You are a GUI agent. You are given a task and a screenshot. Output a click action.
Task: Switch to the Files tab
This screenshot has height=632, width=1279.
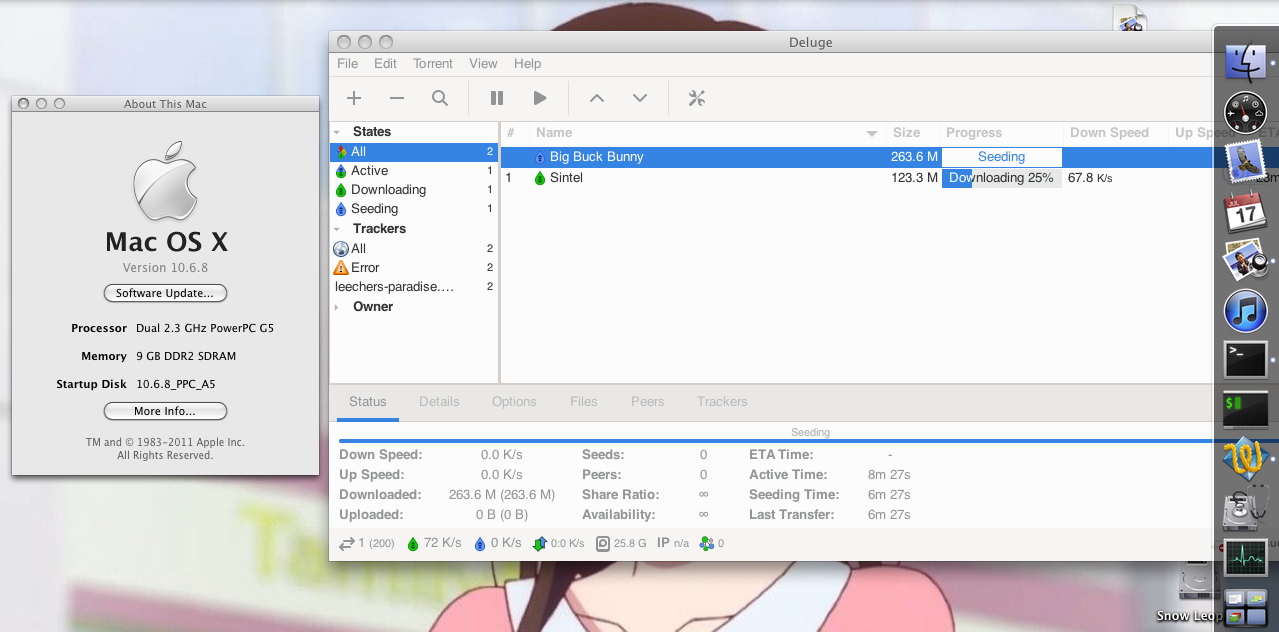pos(584,401)
